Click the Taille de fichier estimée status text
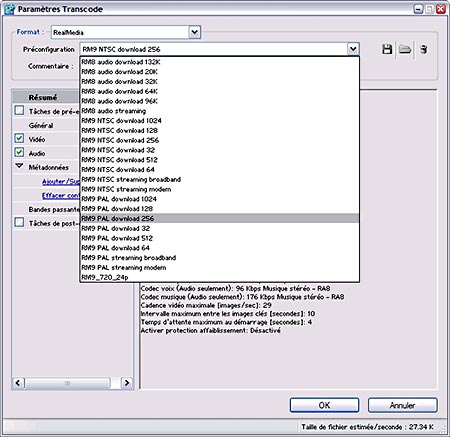Image resolution: width=450 pixels, height=437 pixels. (368, 427)
